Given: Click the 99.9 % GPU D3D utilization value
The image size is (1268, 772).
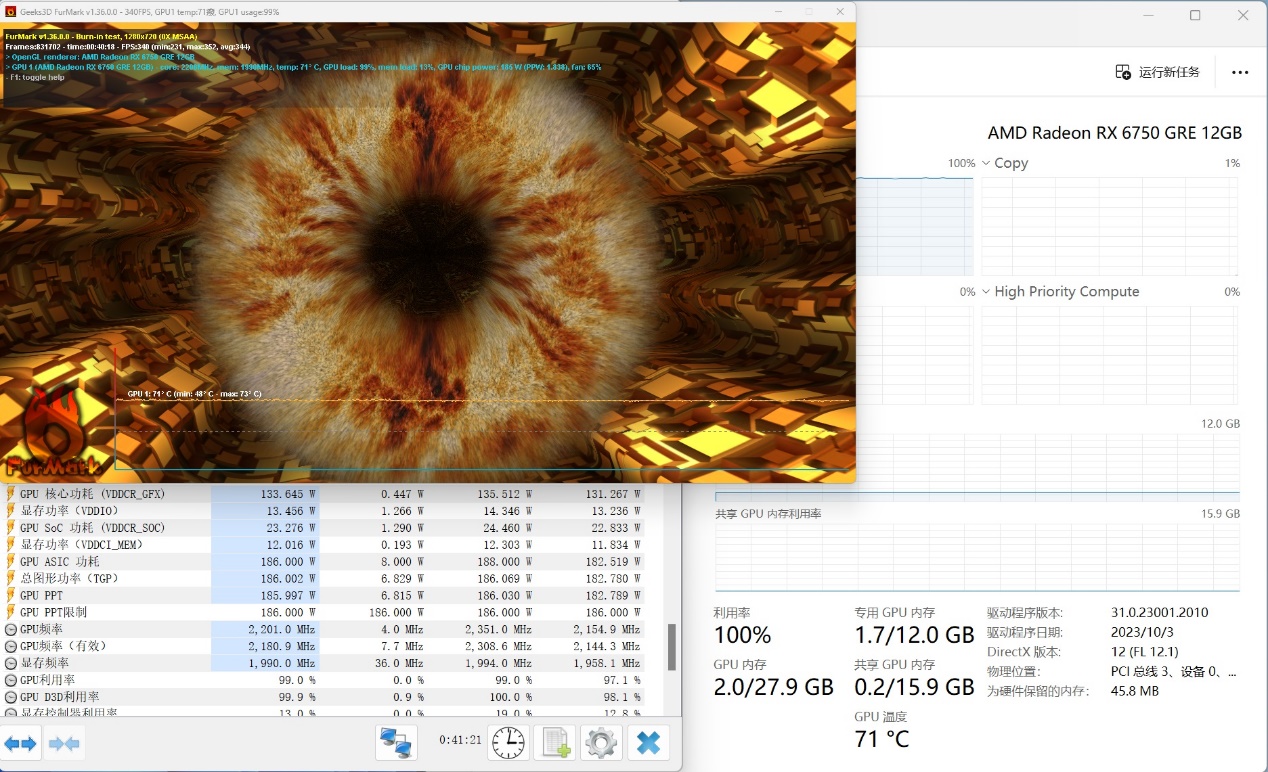Looking at the screenshot, I should tap(297, 697).
